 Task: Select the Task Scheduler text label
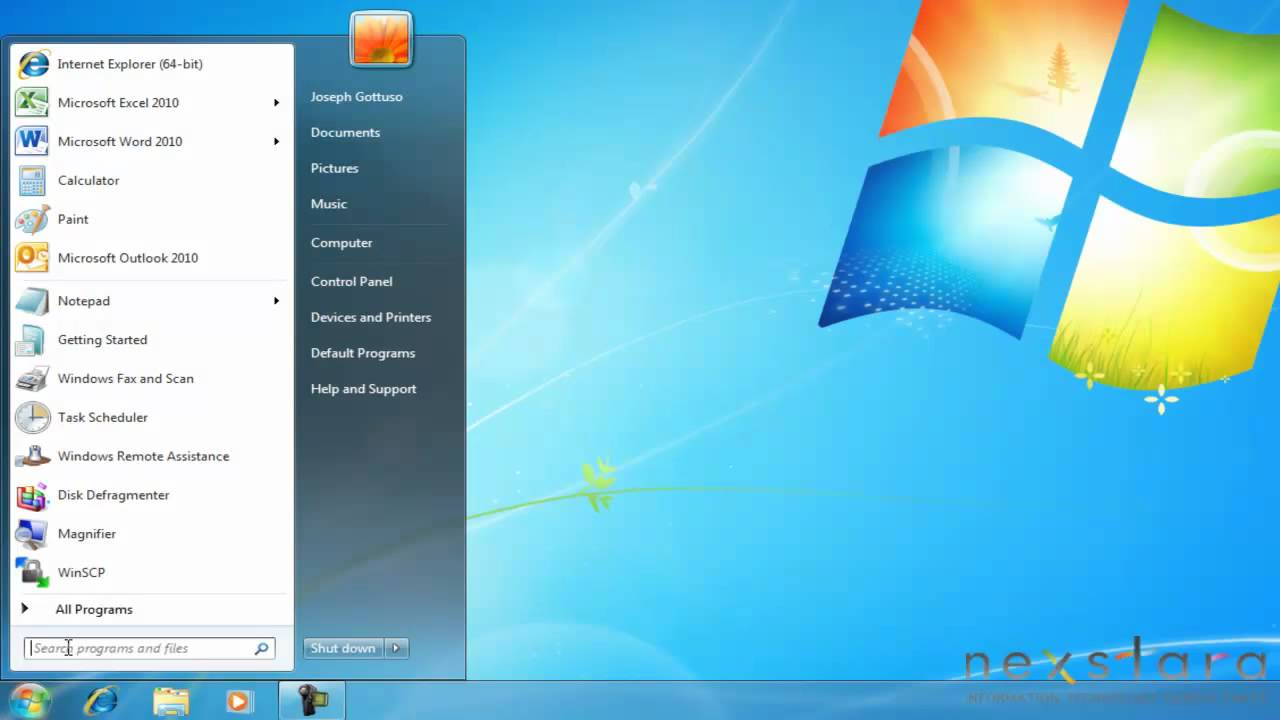[x=103, y=418]
